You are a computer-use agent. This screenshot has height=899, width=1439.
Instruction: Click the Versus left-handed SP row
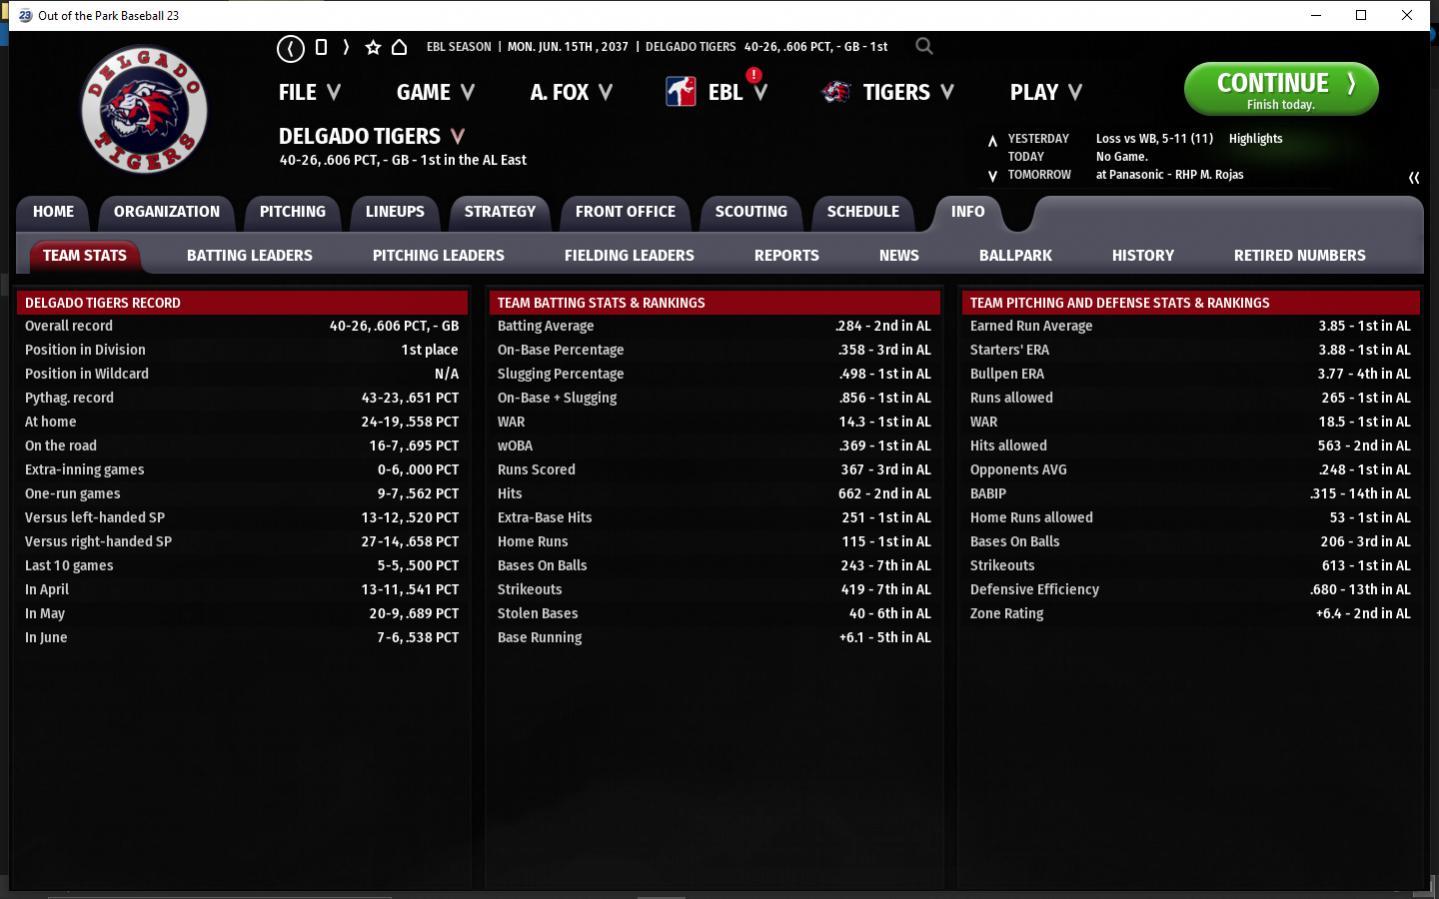(242, 518)
